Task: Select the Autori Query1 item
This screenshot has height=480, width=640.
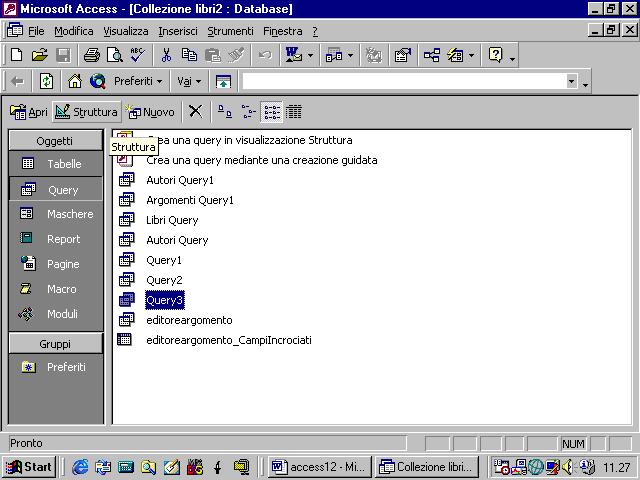Action: point(180,180)
